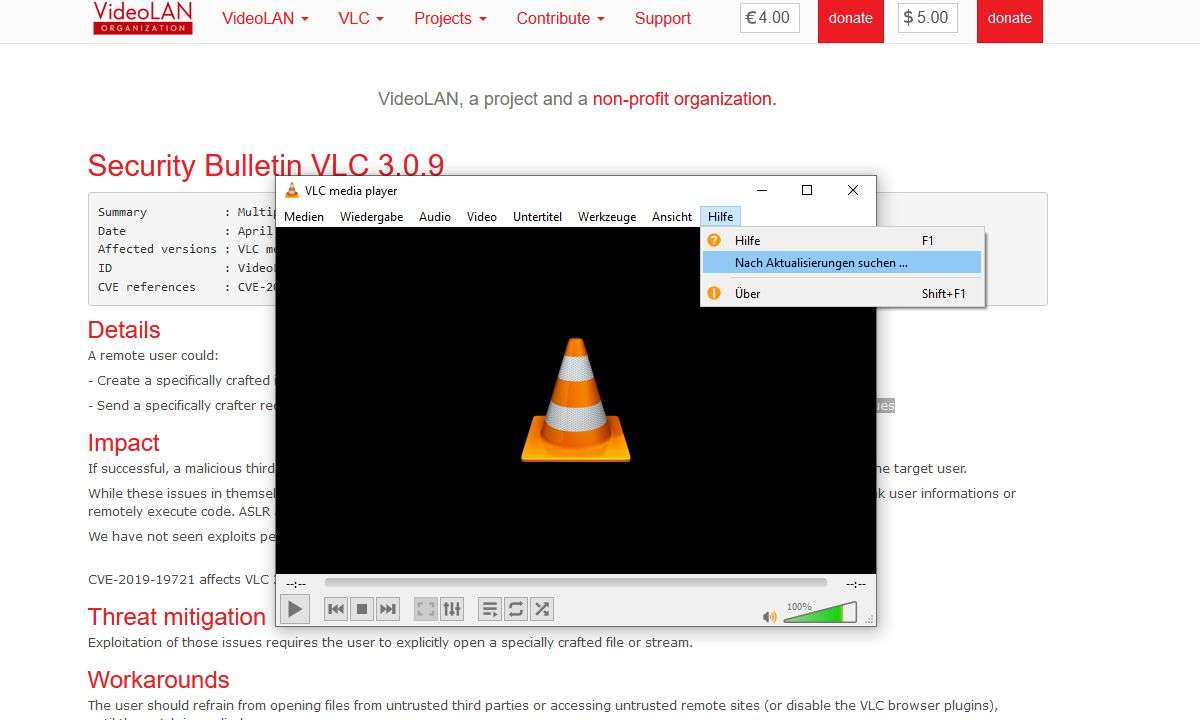Expand the VideoLAN navigation dropdown

265,18
